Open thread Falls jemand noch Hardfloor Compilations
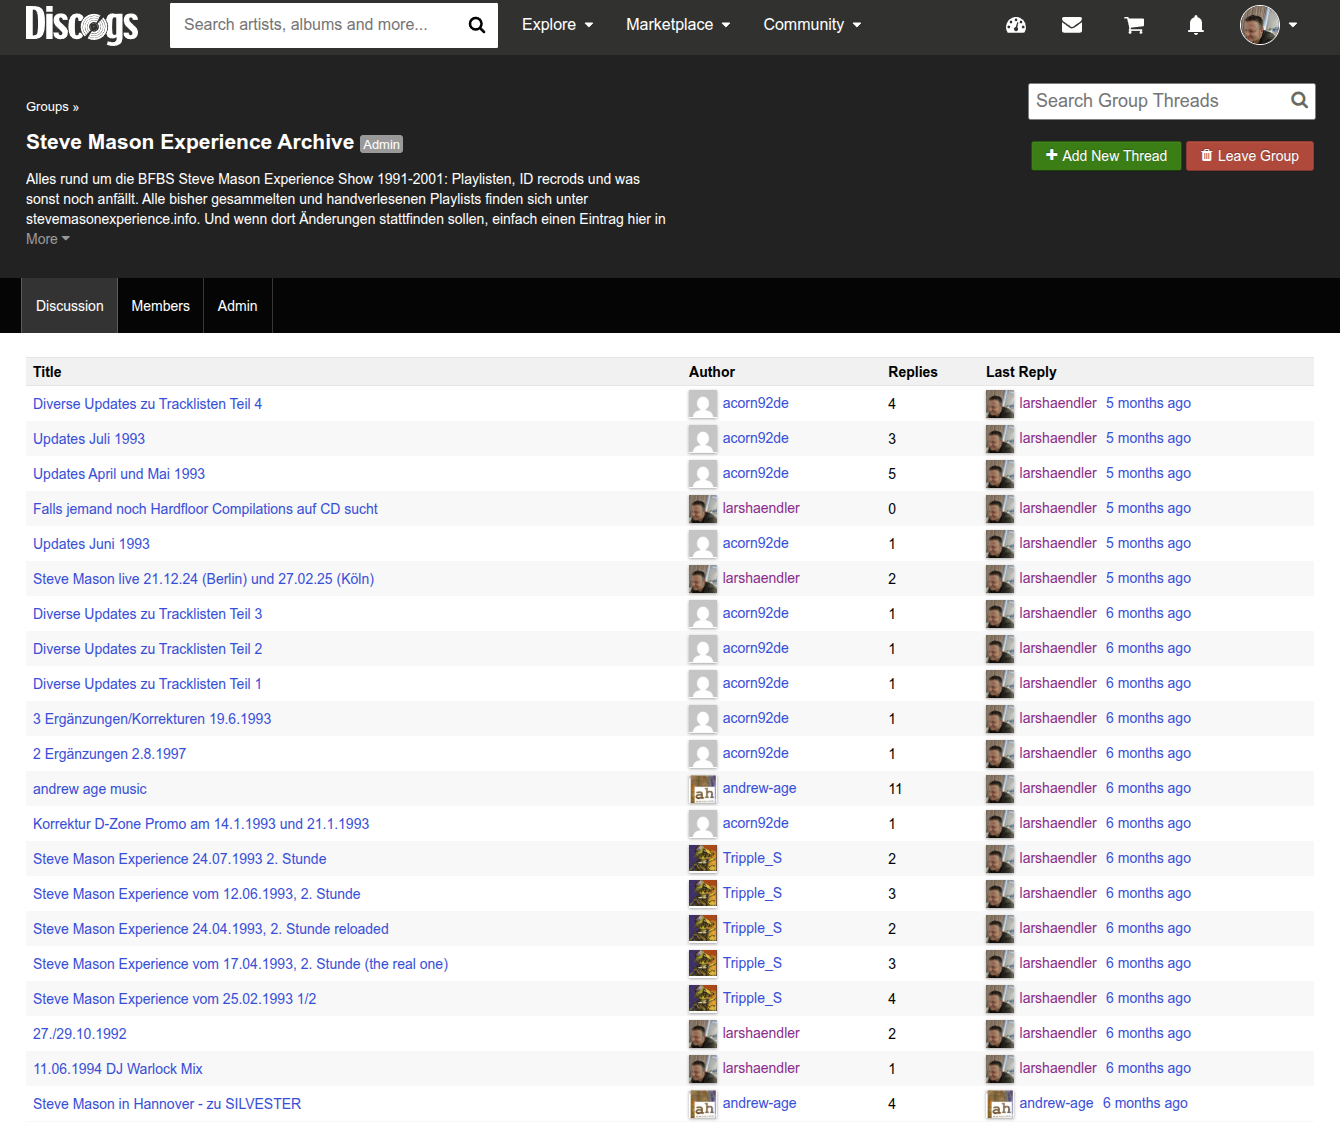Screen dimensions: 1340x1122 [x=205, y=509]
